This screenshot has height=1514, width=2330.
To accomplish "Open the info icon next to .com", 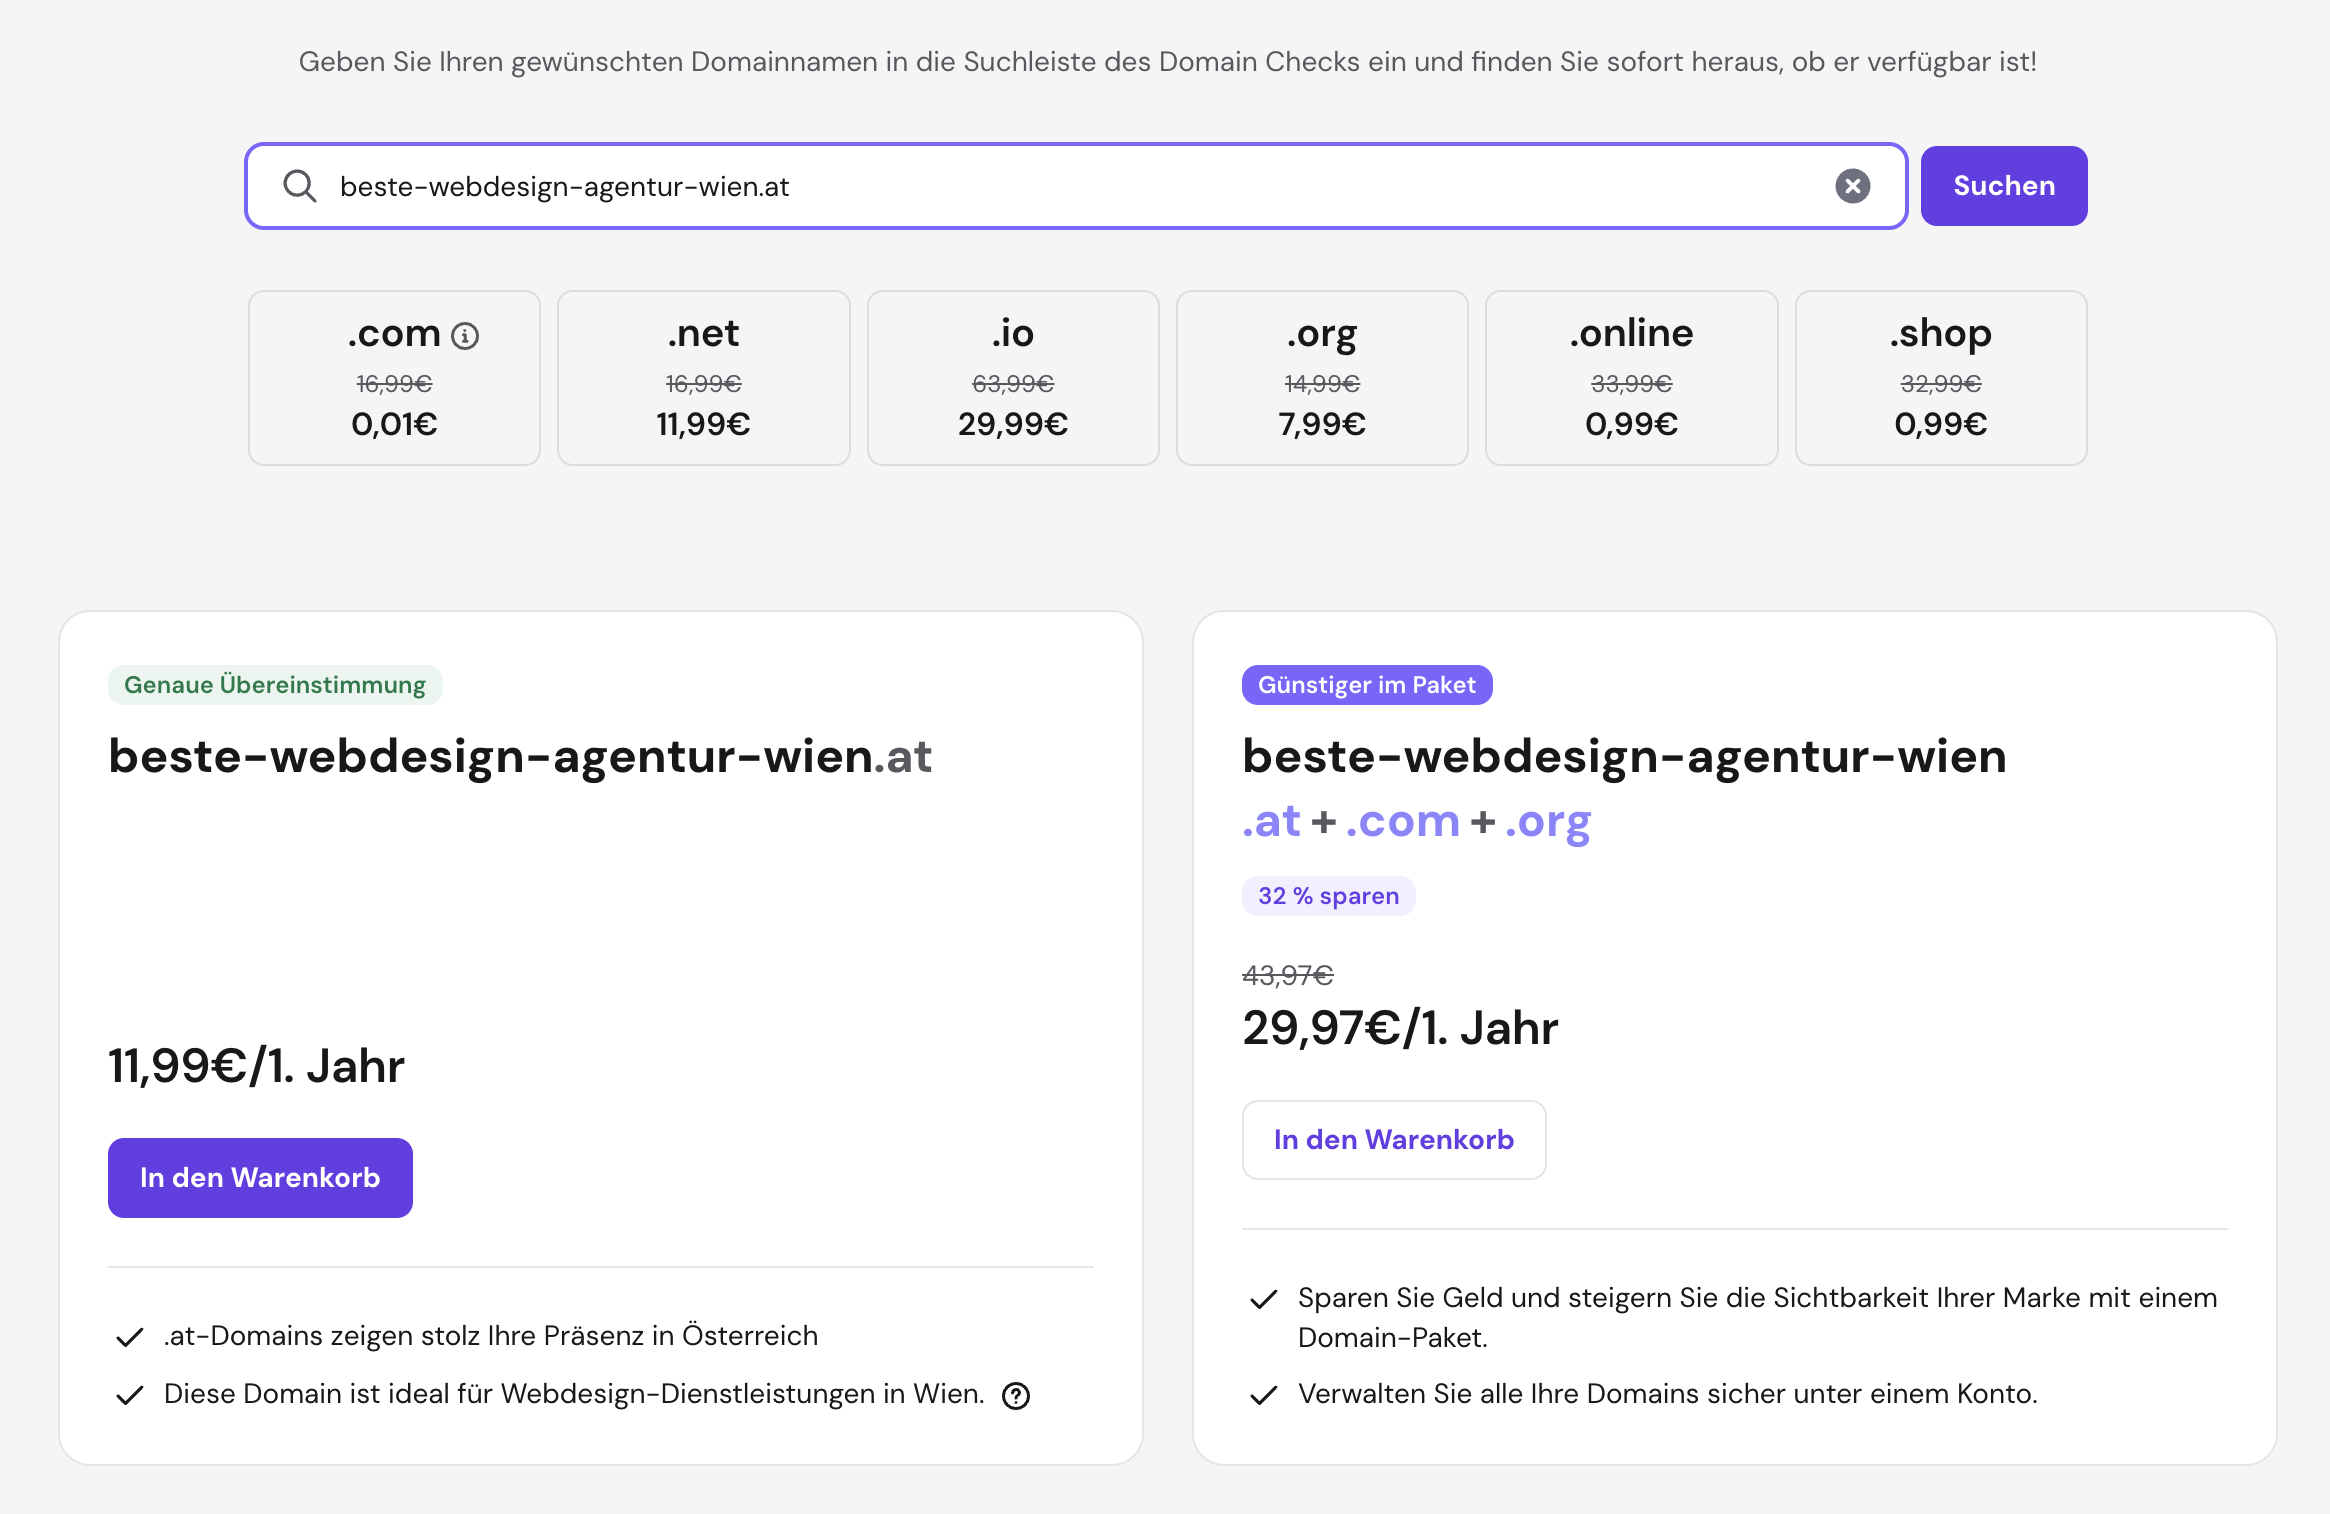I will 466,335.
